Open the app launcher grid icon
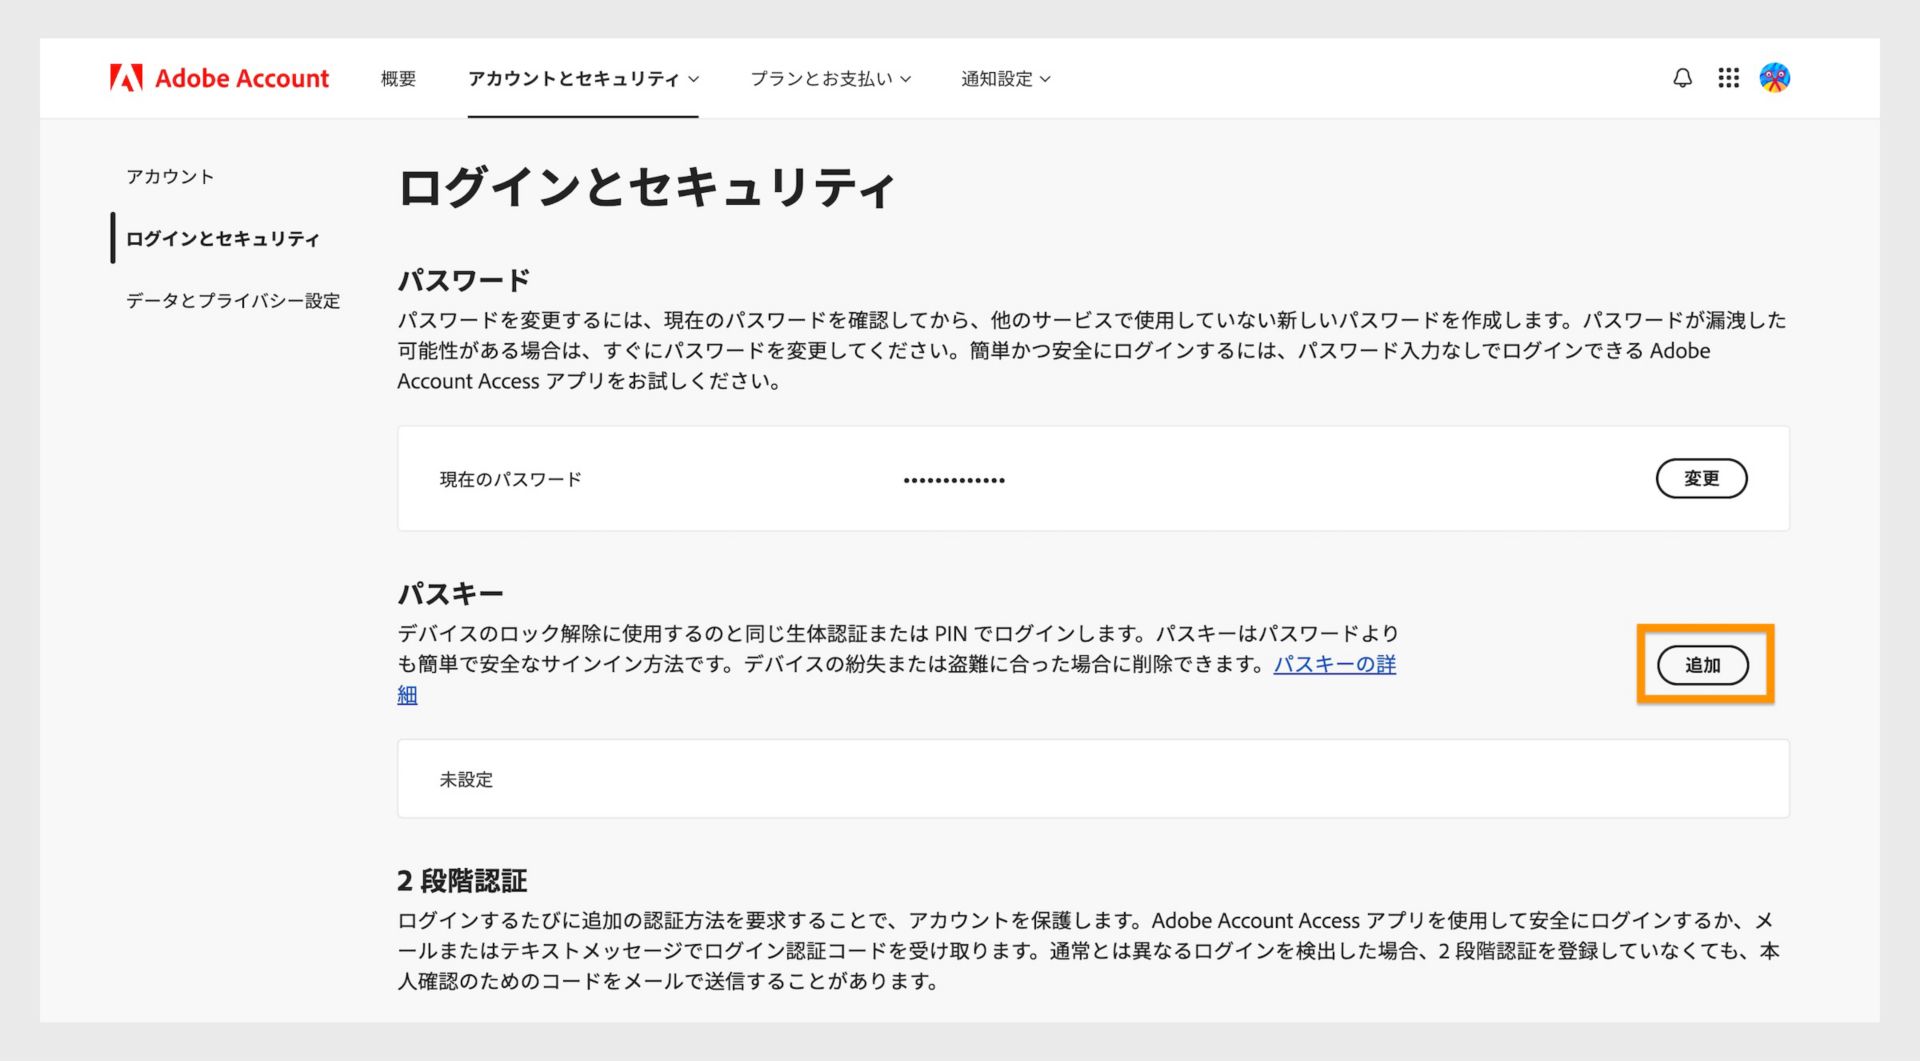Viewport: 1920px width, 1061px height. click(x=1728, y=77)
